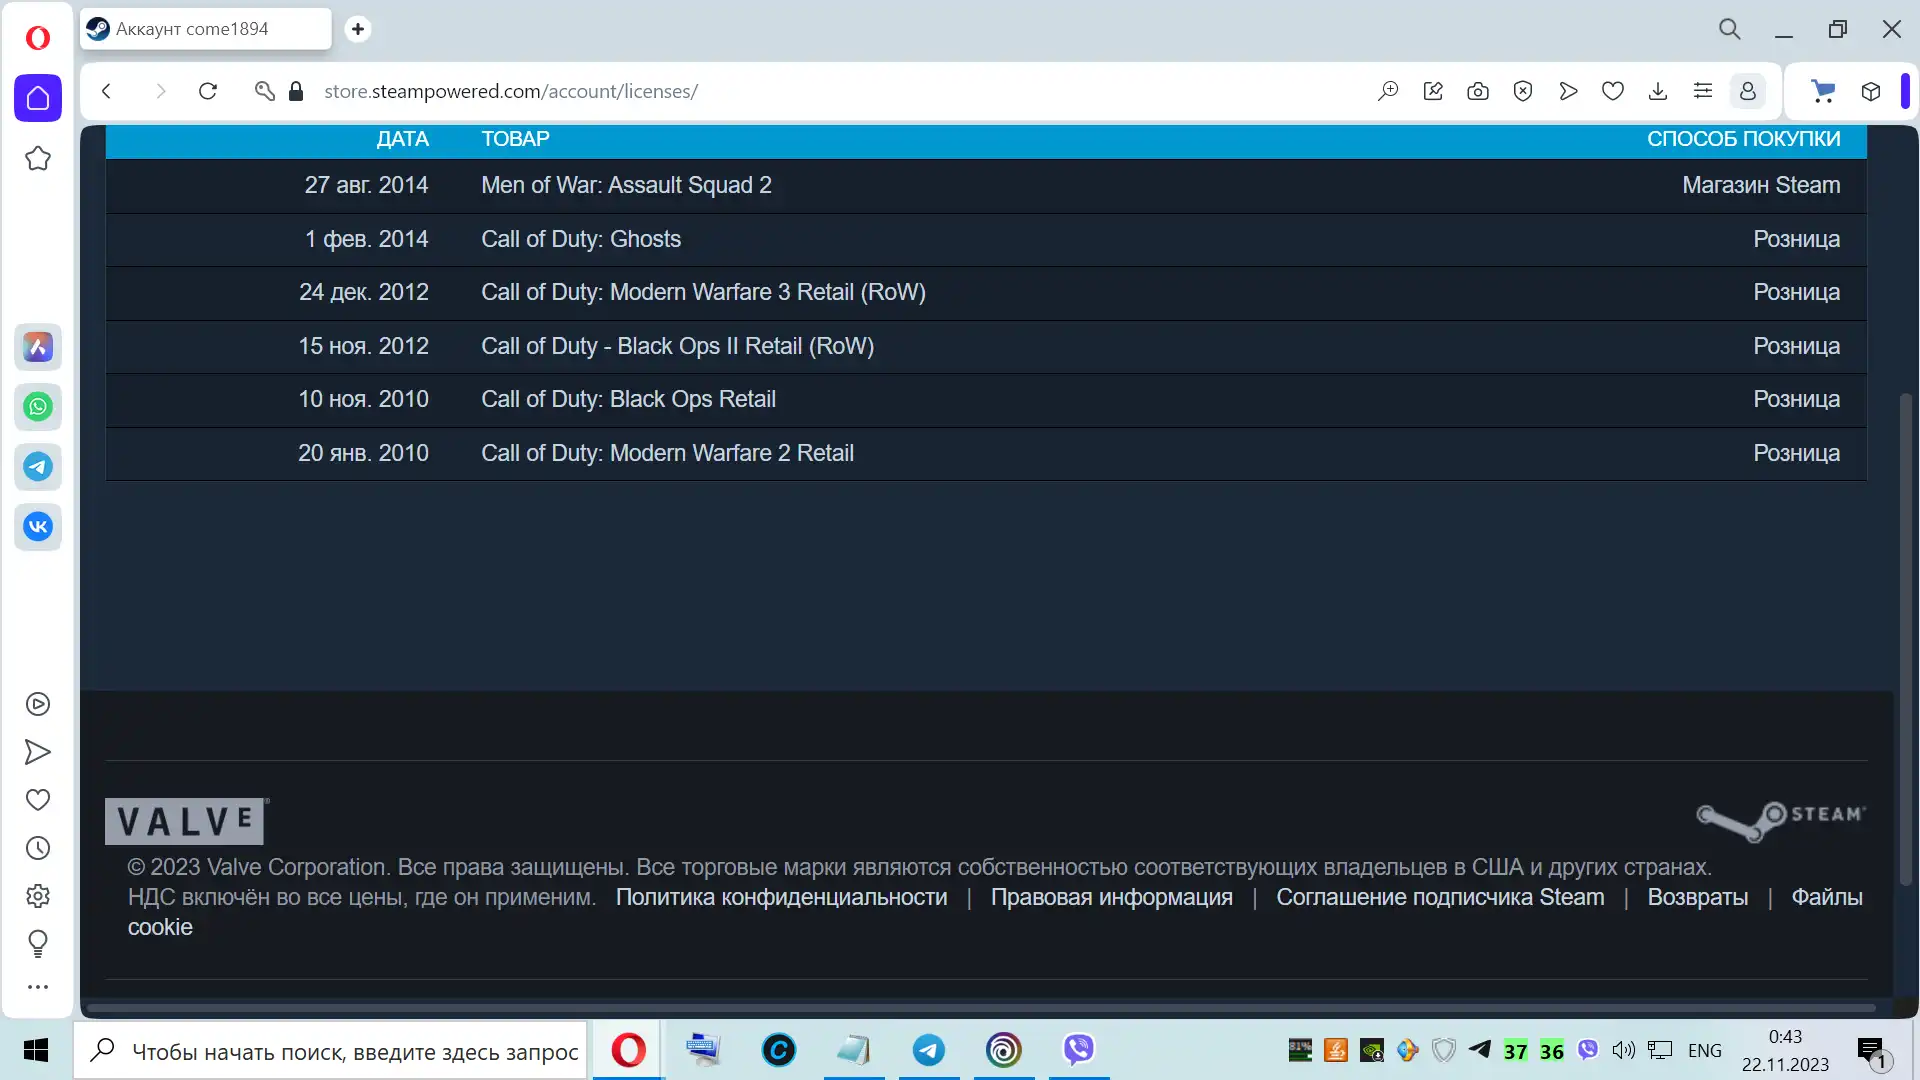
Task: Click the ДАТА column header
Action: (x=402, y=139)
